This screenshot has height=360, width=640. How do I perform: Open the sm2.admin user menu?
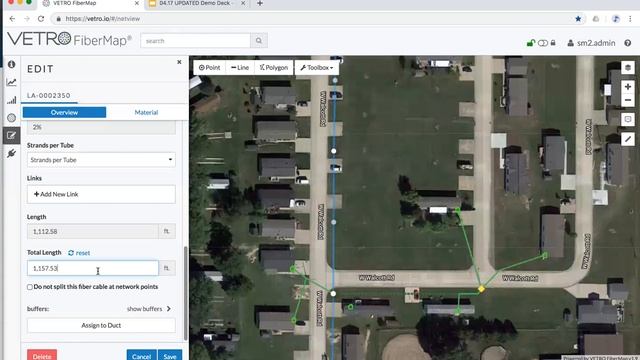(591, 43)
